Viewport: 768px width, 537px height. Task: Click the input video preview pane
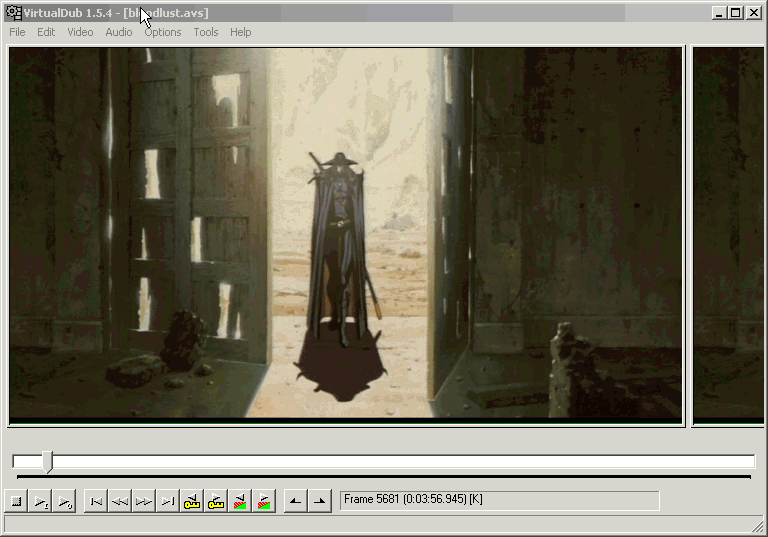pyautogui.click(x=345, y=234)
